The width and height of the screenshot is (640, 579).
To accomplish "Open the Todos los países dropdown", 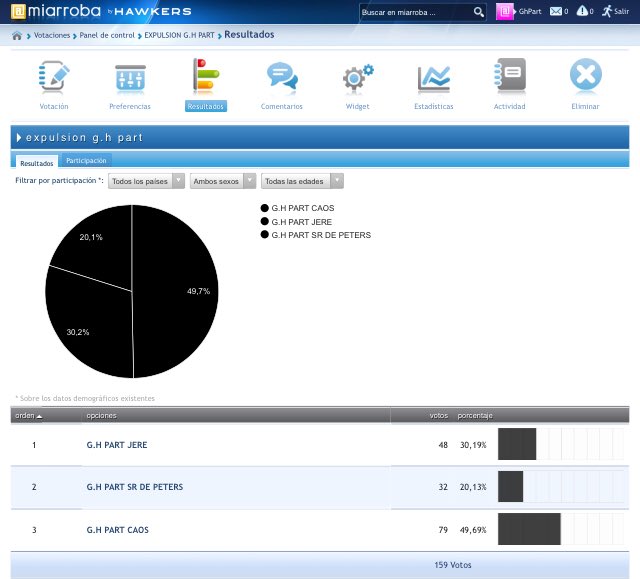I will point(146,181).
